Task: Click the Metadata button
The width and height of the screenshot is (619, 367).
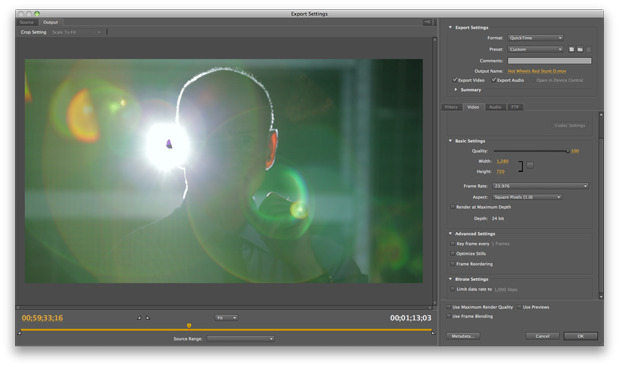Action: point(463,336)
